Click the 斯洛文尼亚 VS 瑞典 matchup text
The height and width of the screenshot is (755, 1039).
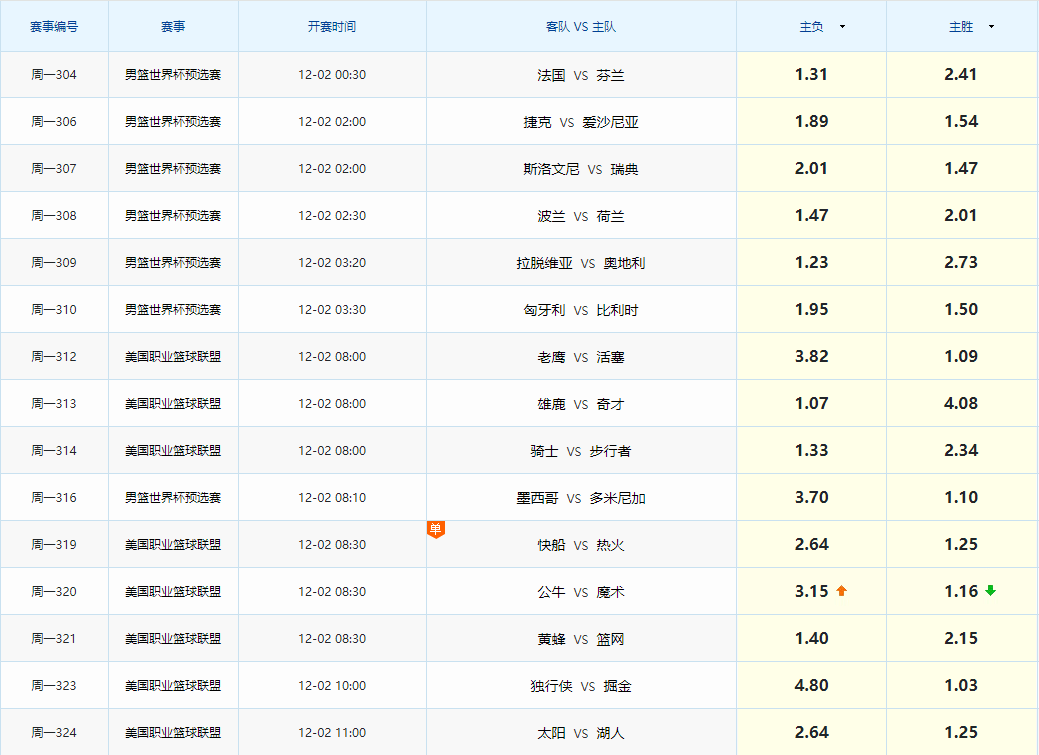tap(581, 170)
